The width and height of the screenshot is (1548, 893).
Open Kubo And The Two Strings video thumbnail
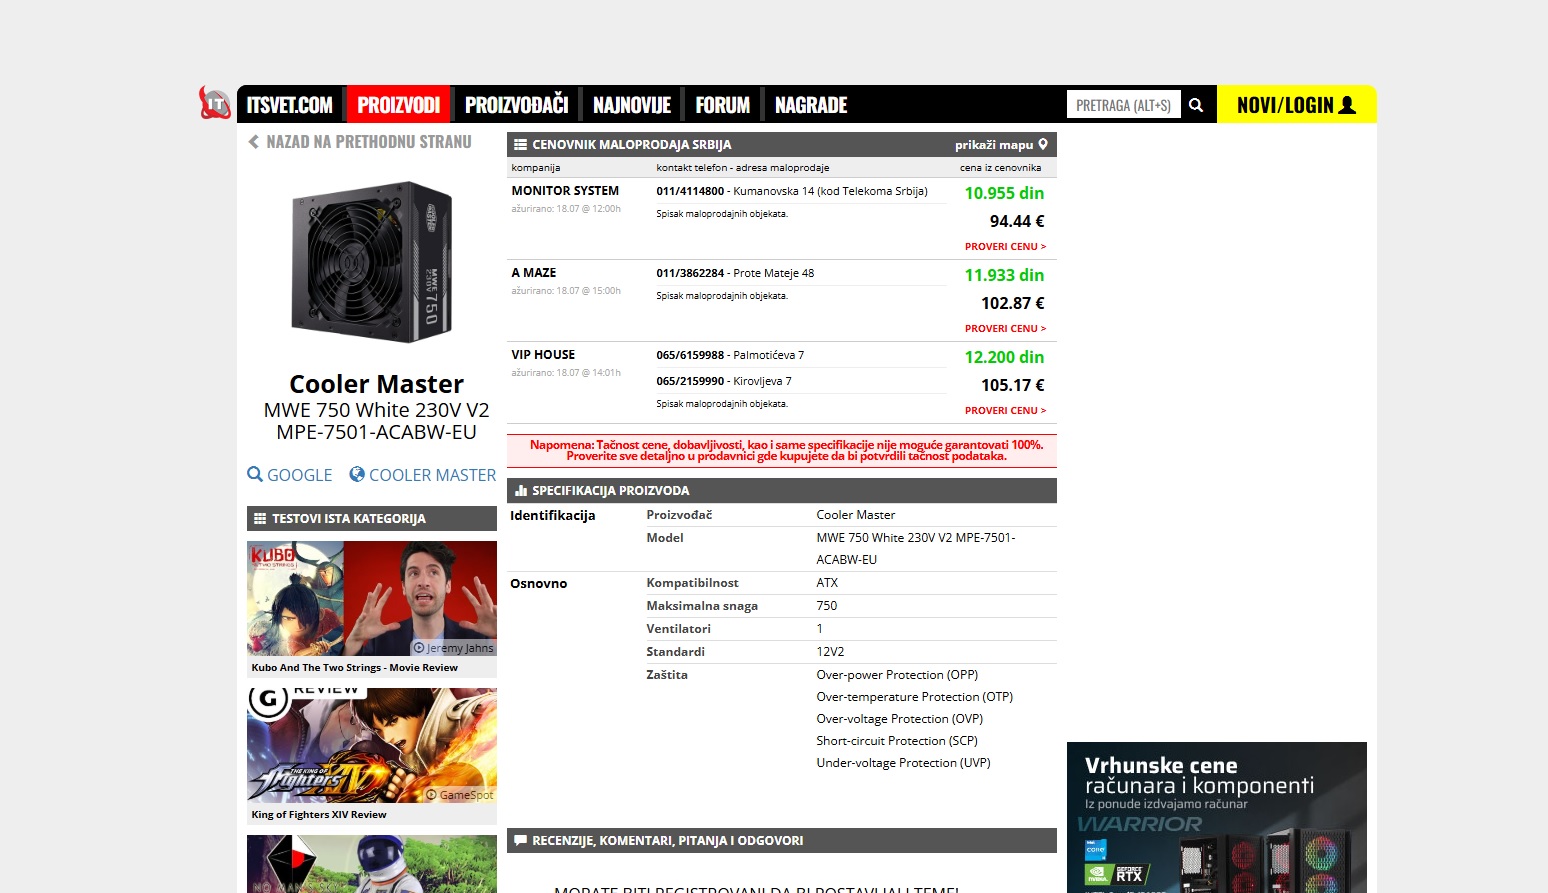(372, 599)
